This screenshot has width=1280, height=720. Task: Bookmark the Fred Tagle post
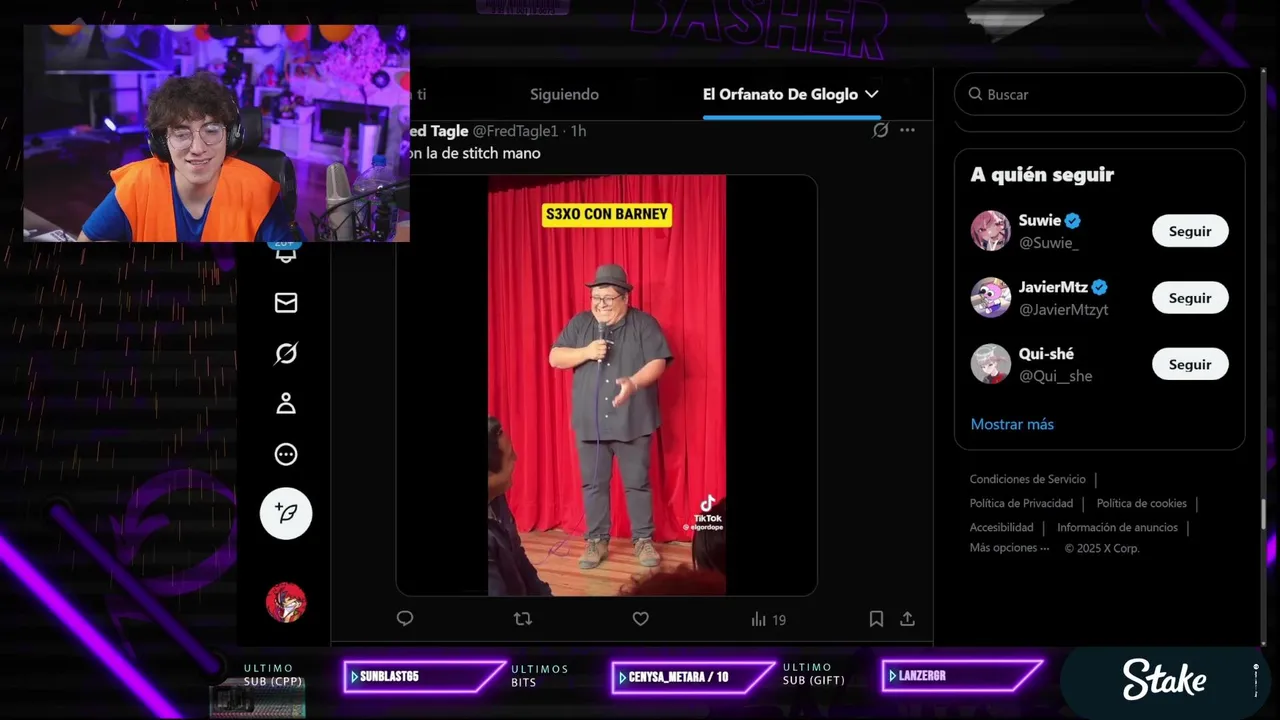point(876,619)
